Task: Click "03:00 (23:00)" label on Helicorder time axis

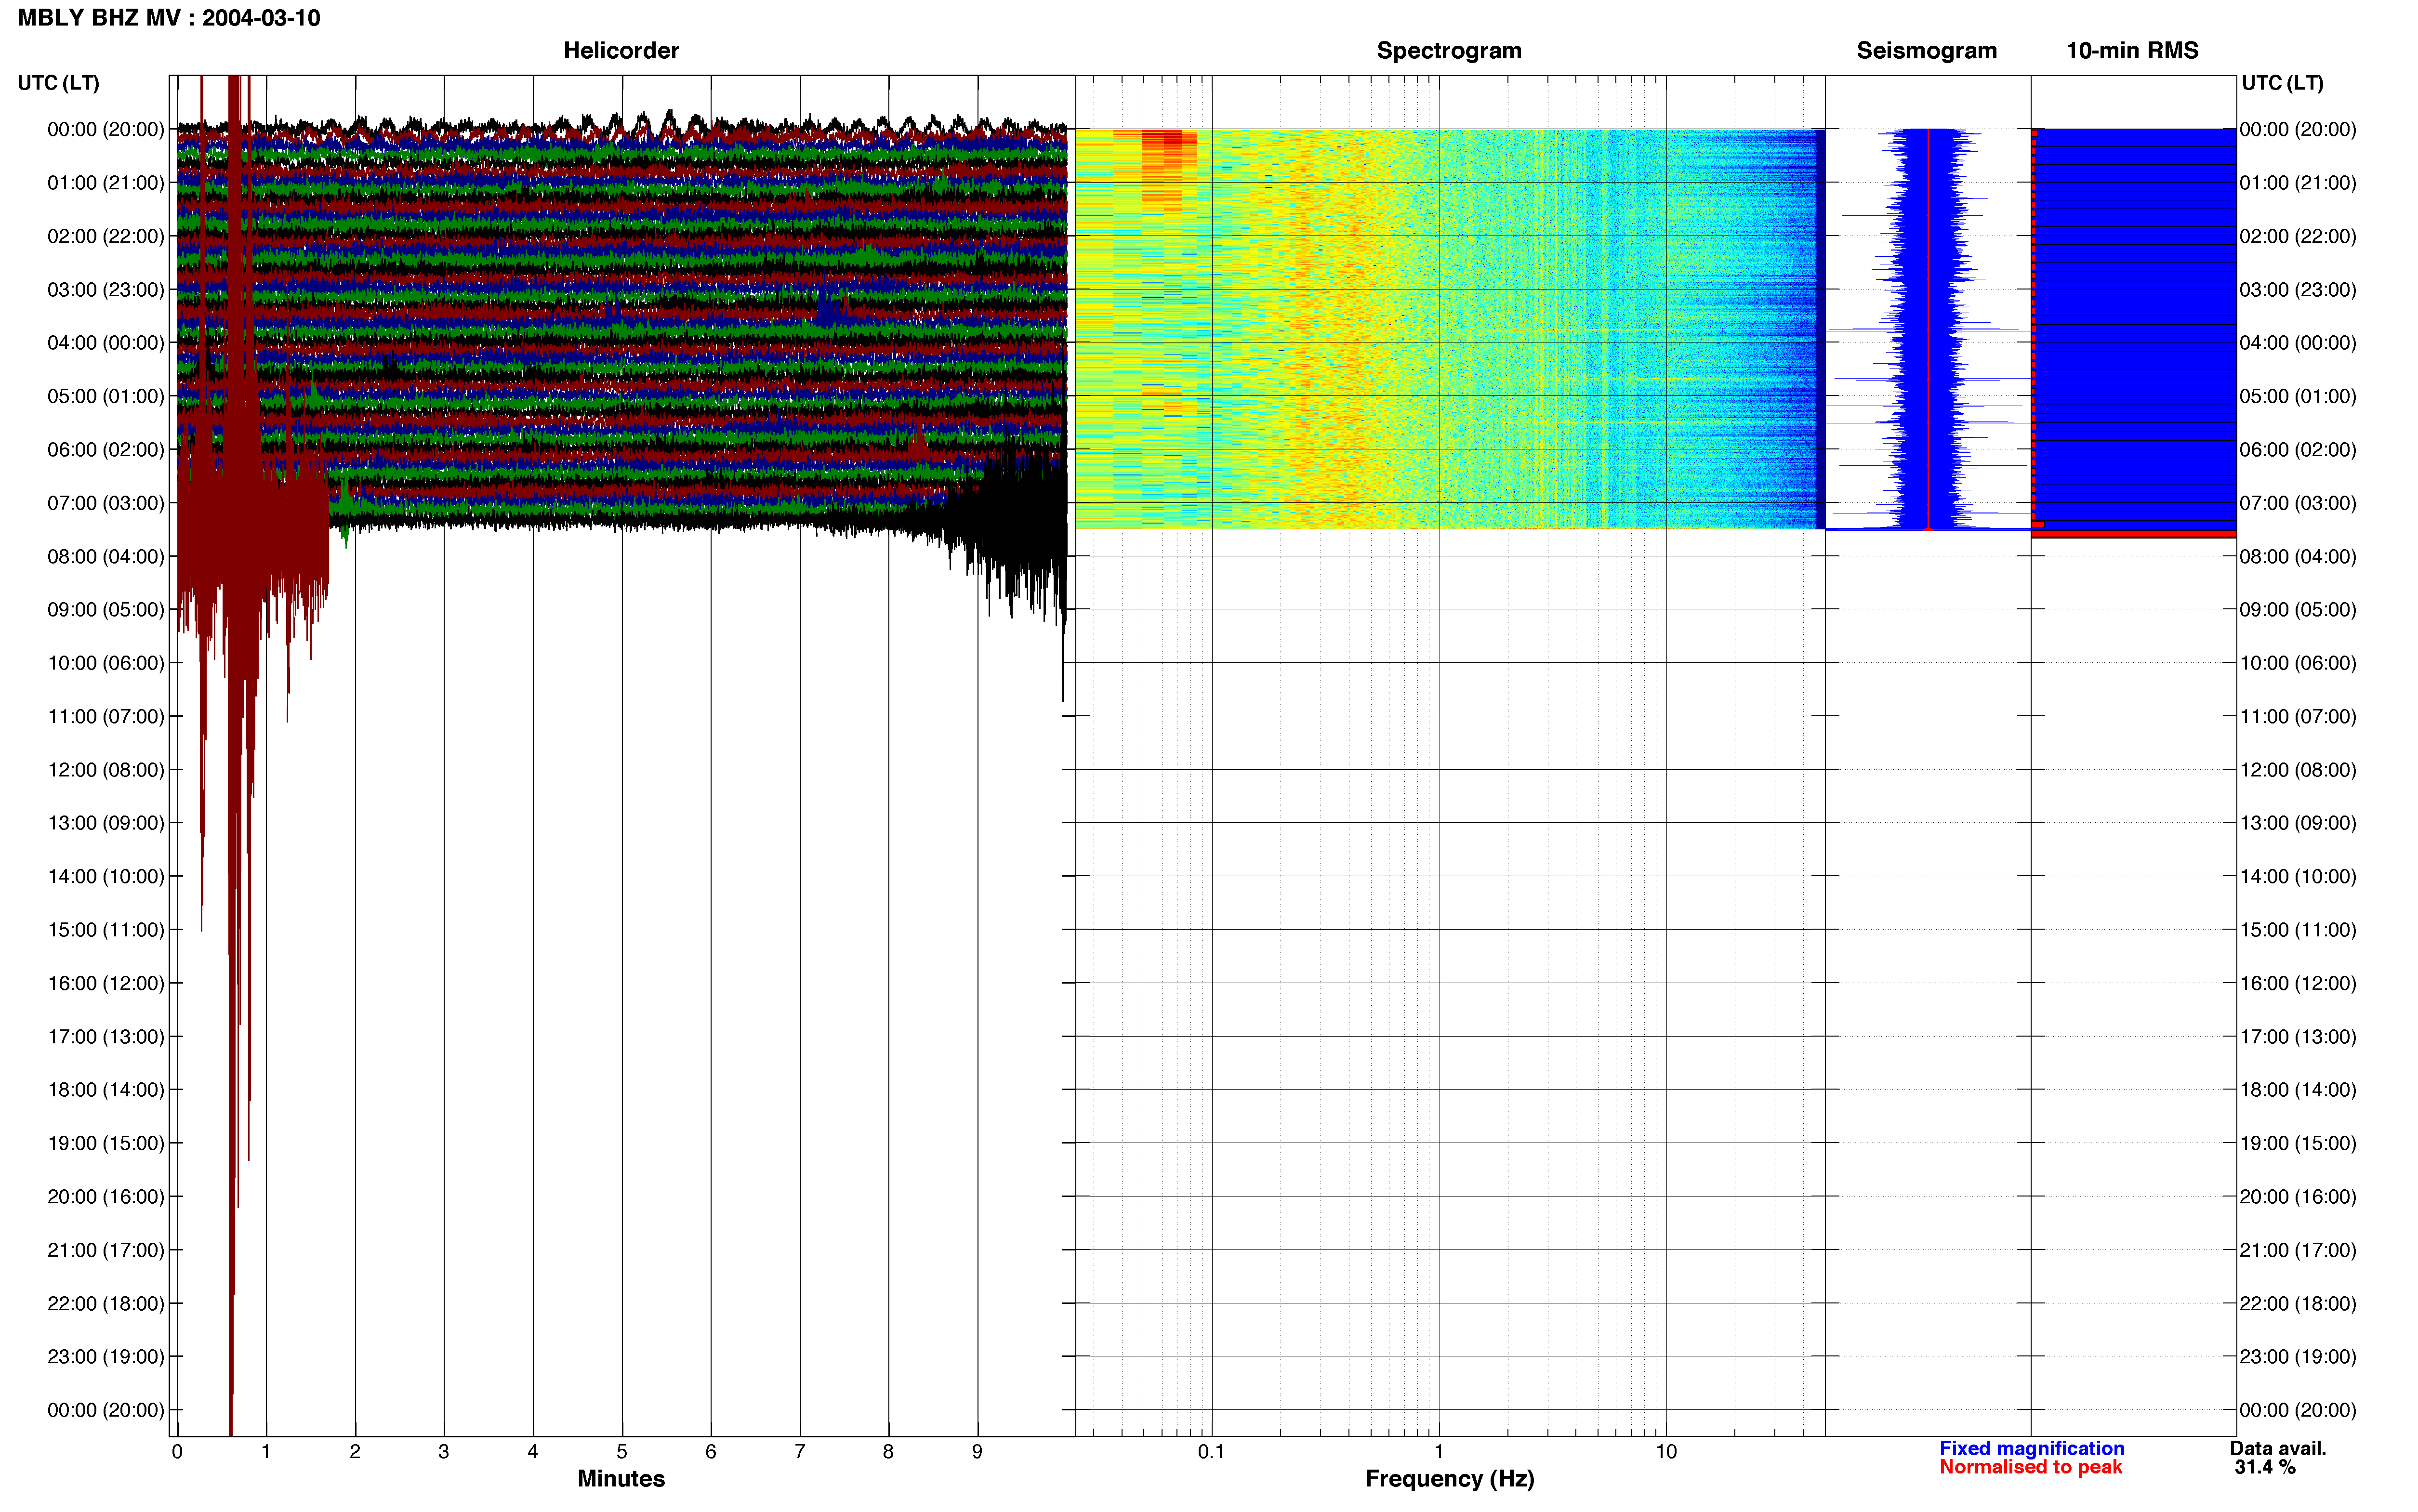Action: pos(105,290)
